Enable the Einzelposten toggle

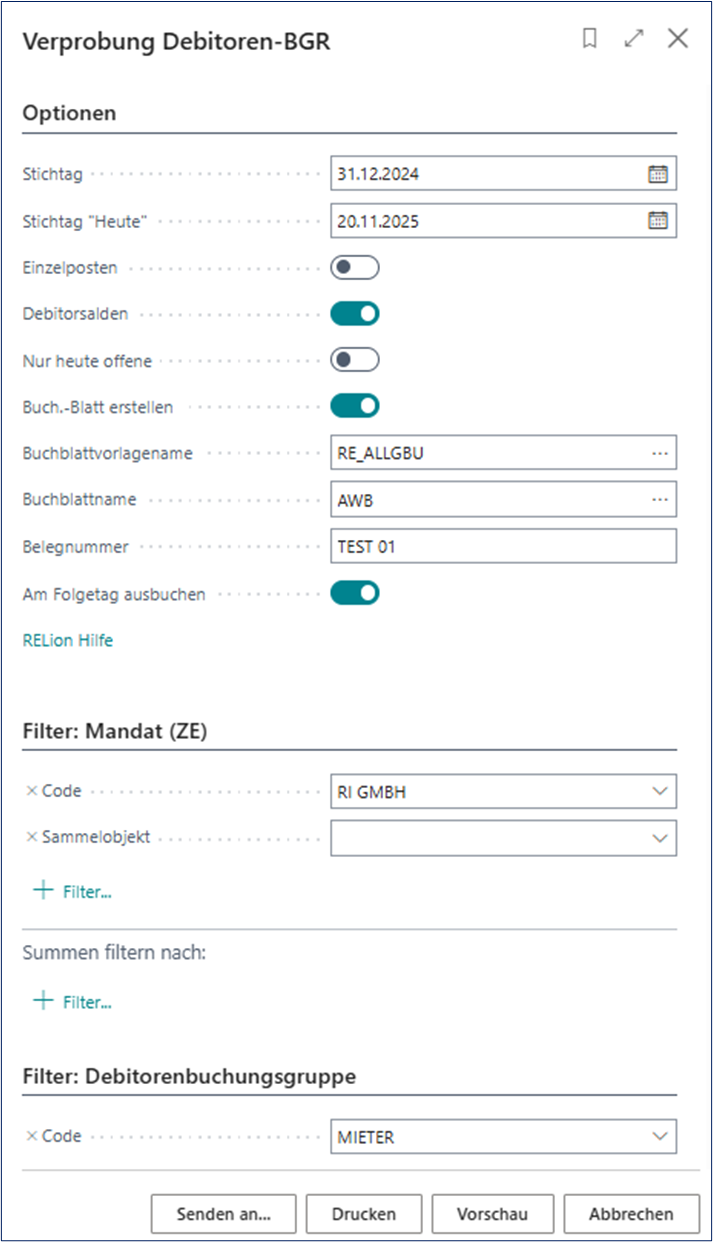[355, 268]
